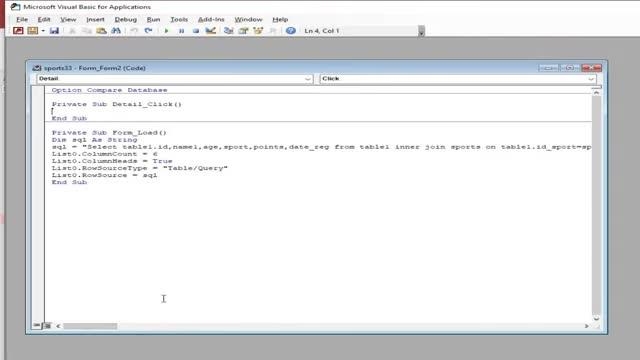640x360 pixels.
Task: Open the Object Browser icon
Action: click(258, 31)
